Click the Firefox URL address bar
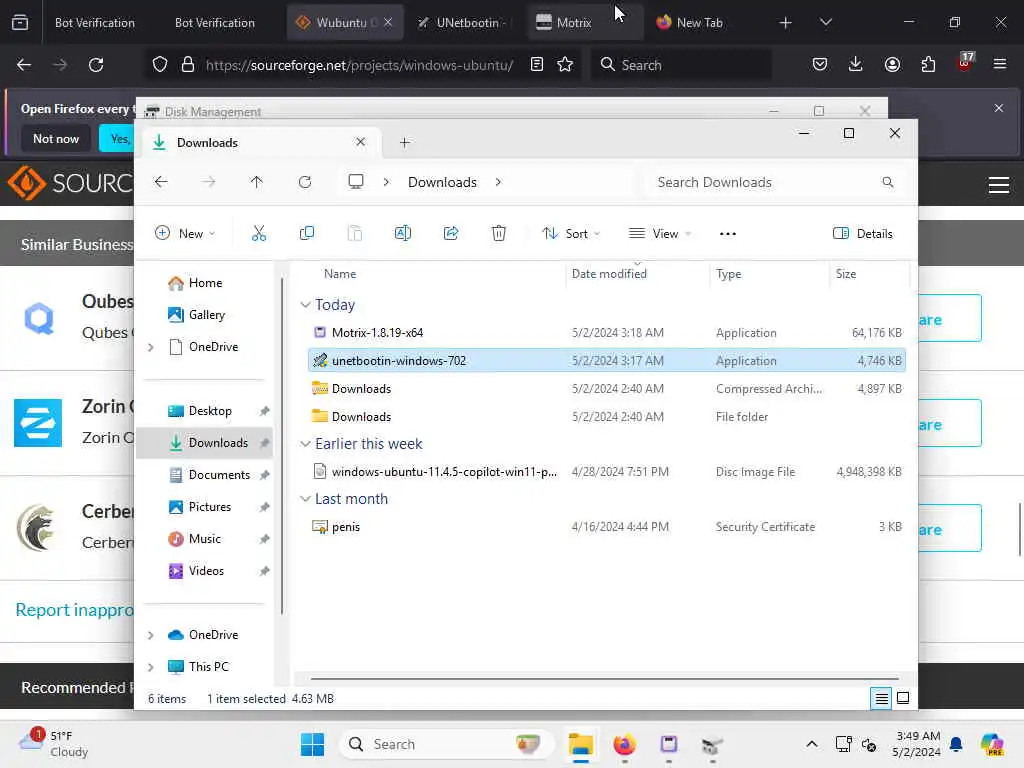 click(359, 65)
